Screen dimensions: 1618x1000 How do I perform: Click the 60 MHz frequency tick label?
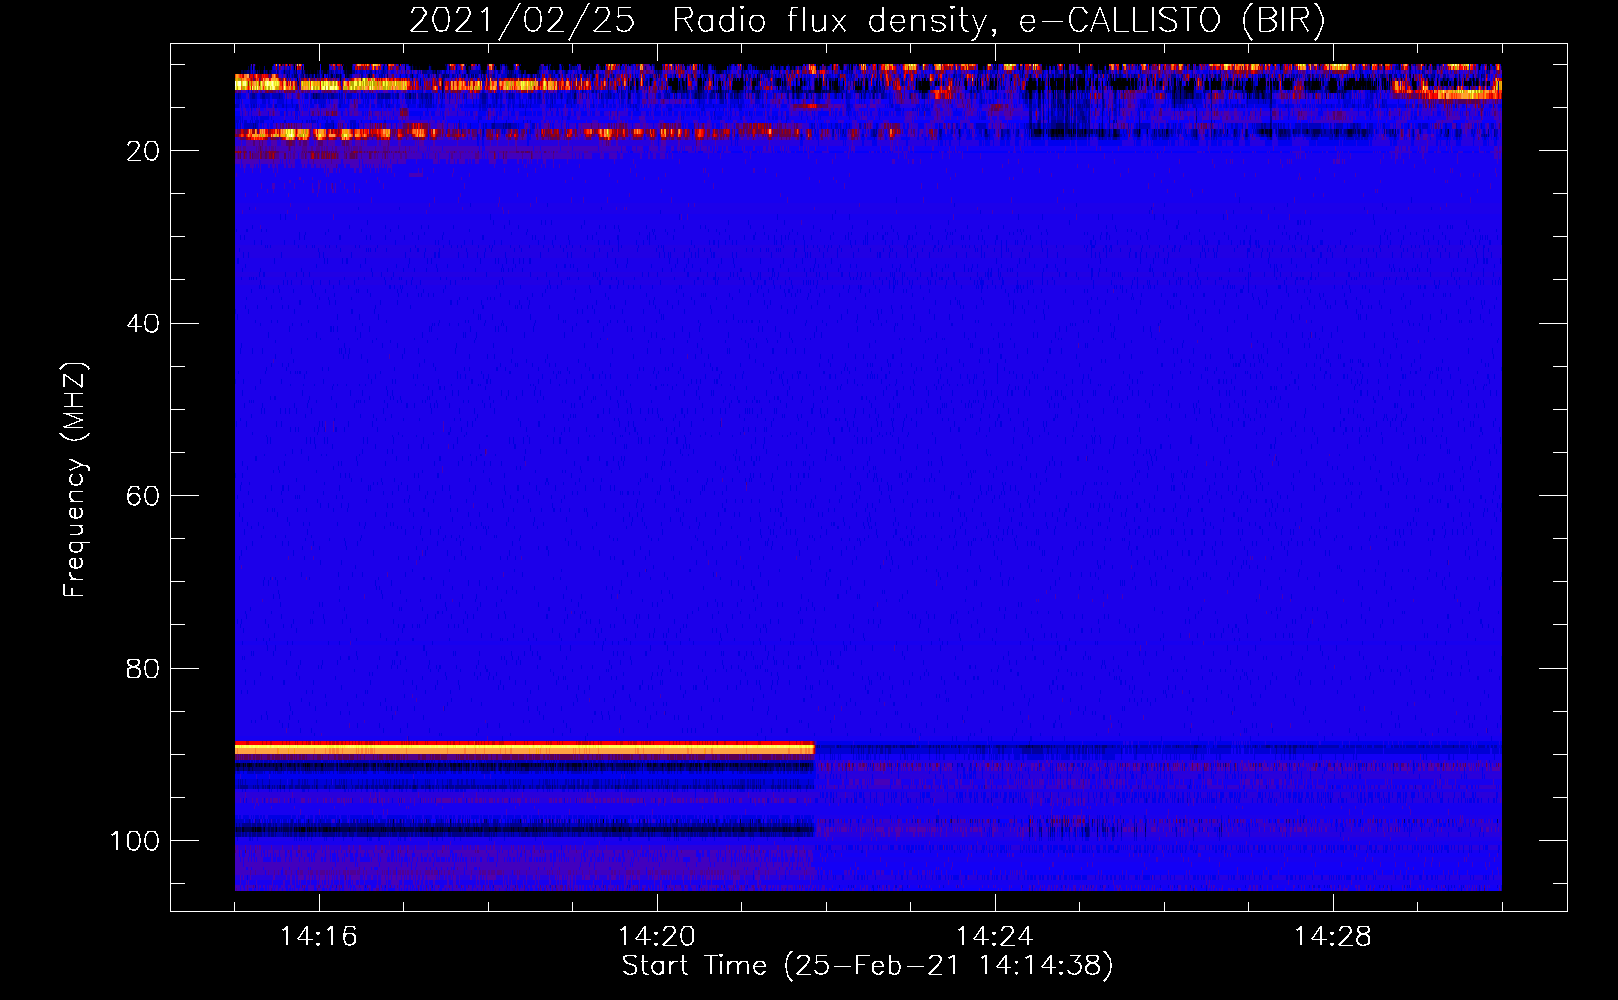[143, 496]
